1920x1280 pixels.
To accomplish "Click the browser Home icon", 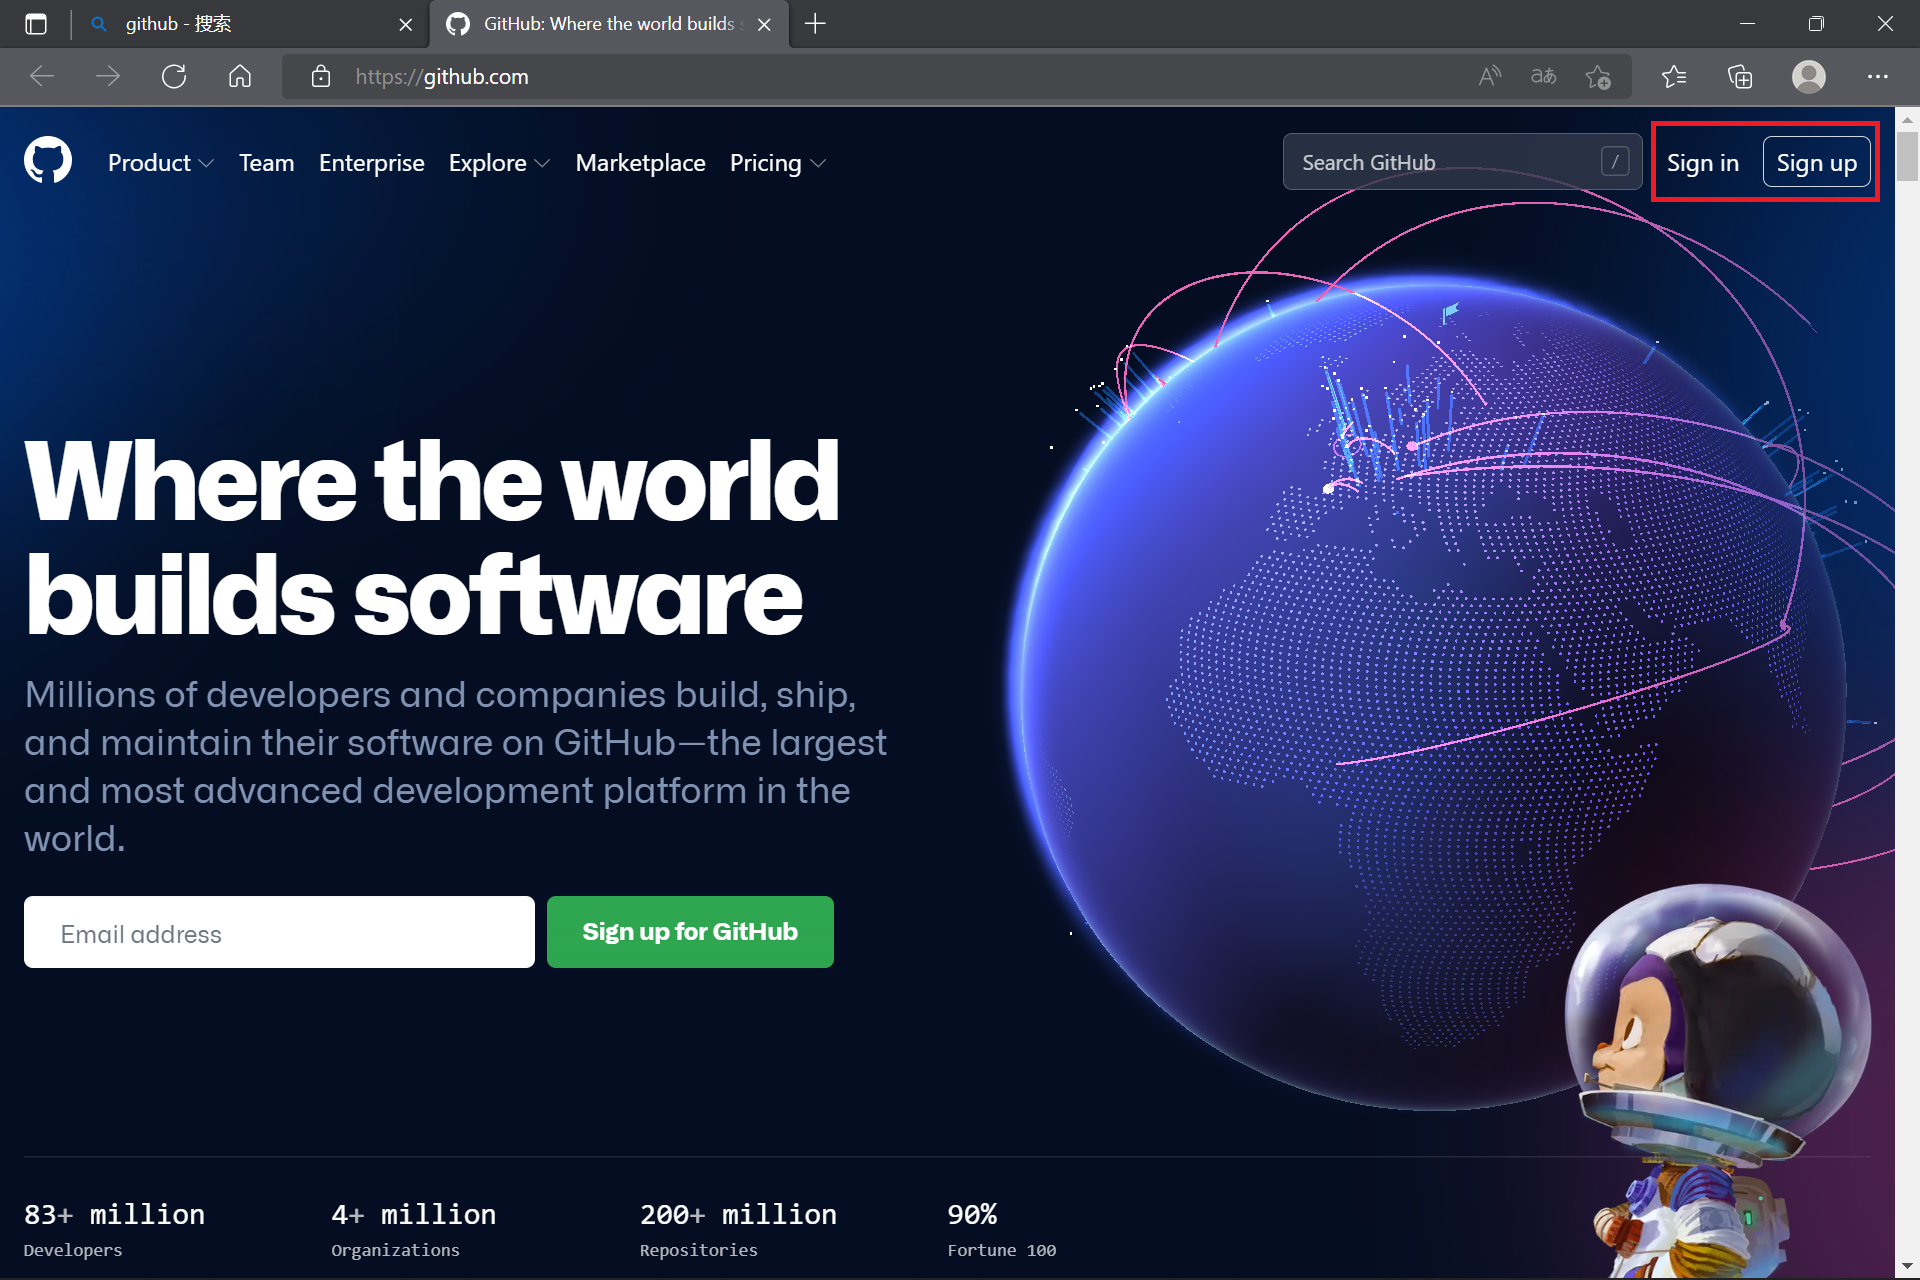I will point(240,77).
